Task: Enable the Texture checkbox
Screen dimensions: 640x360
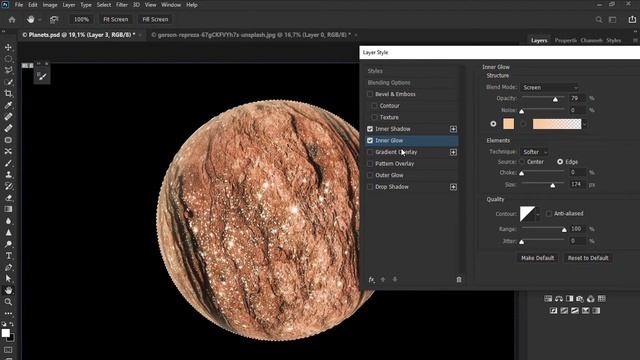Action: [x=374, y=117]
